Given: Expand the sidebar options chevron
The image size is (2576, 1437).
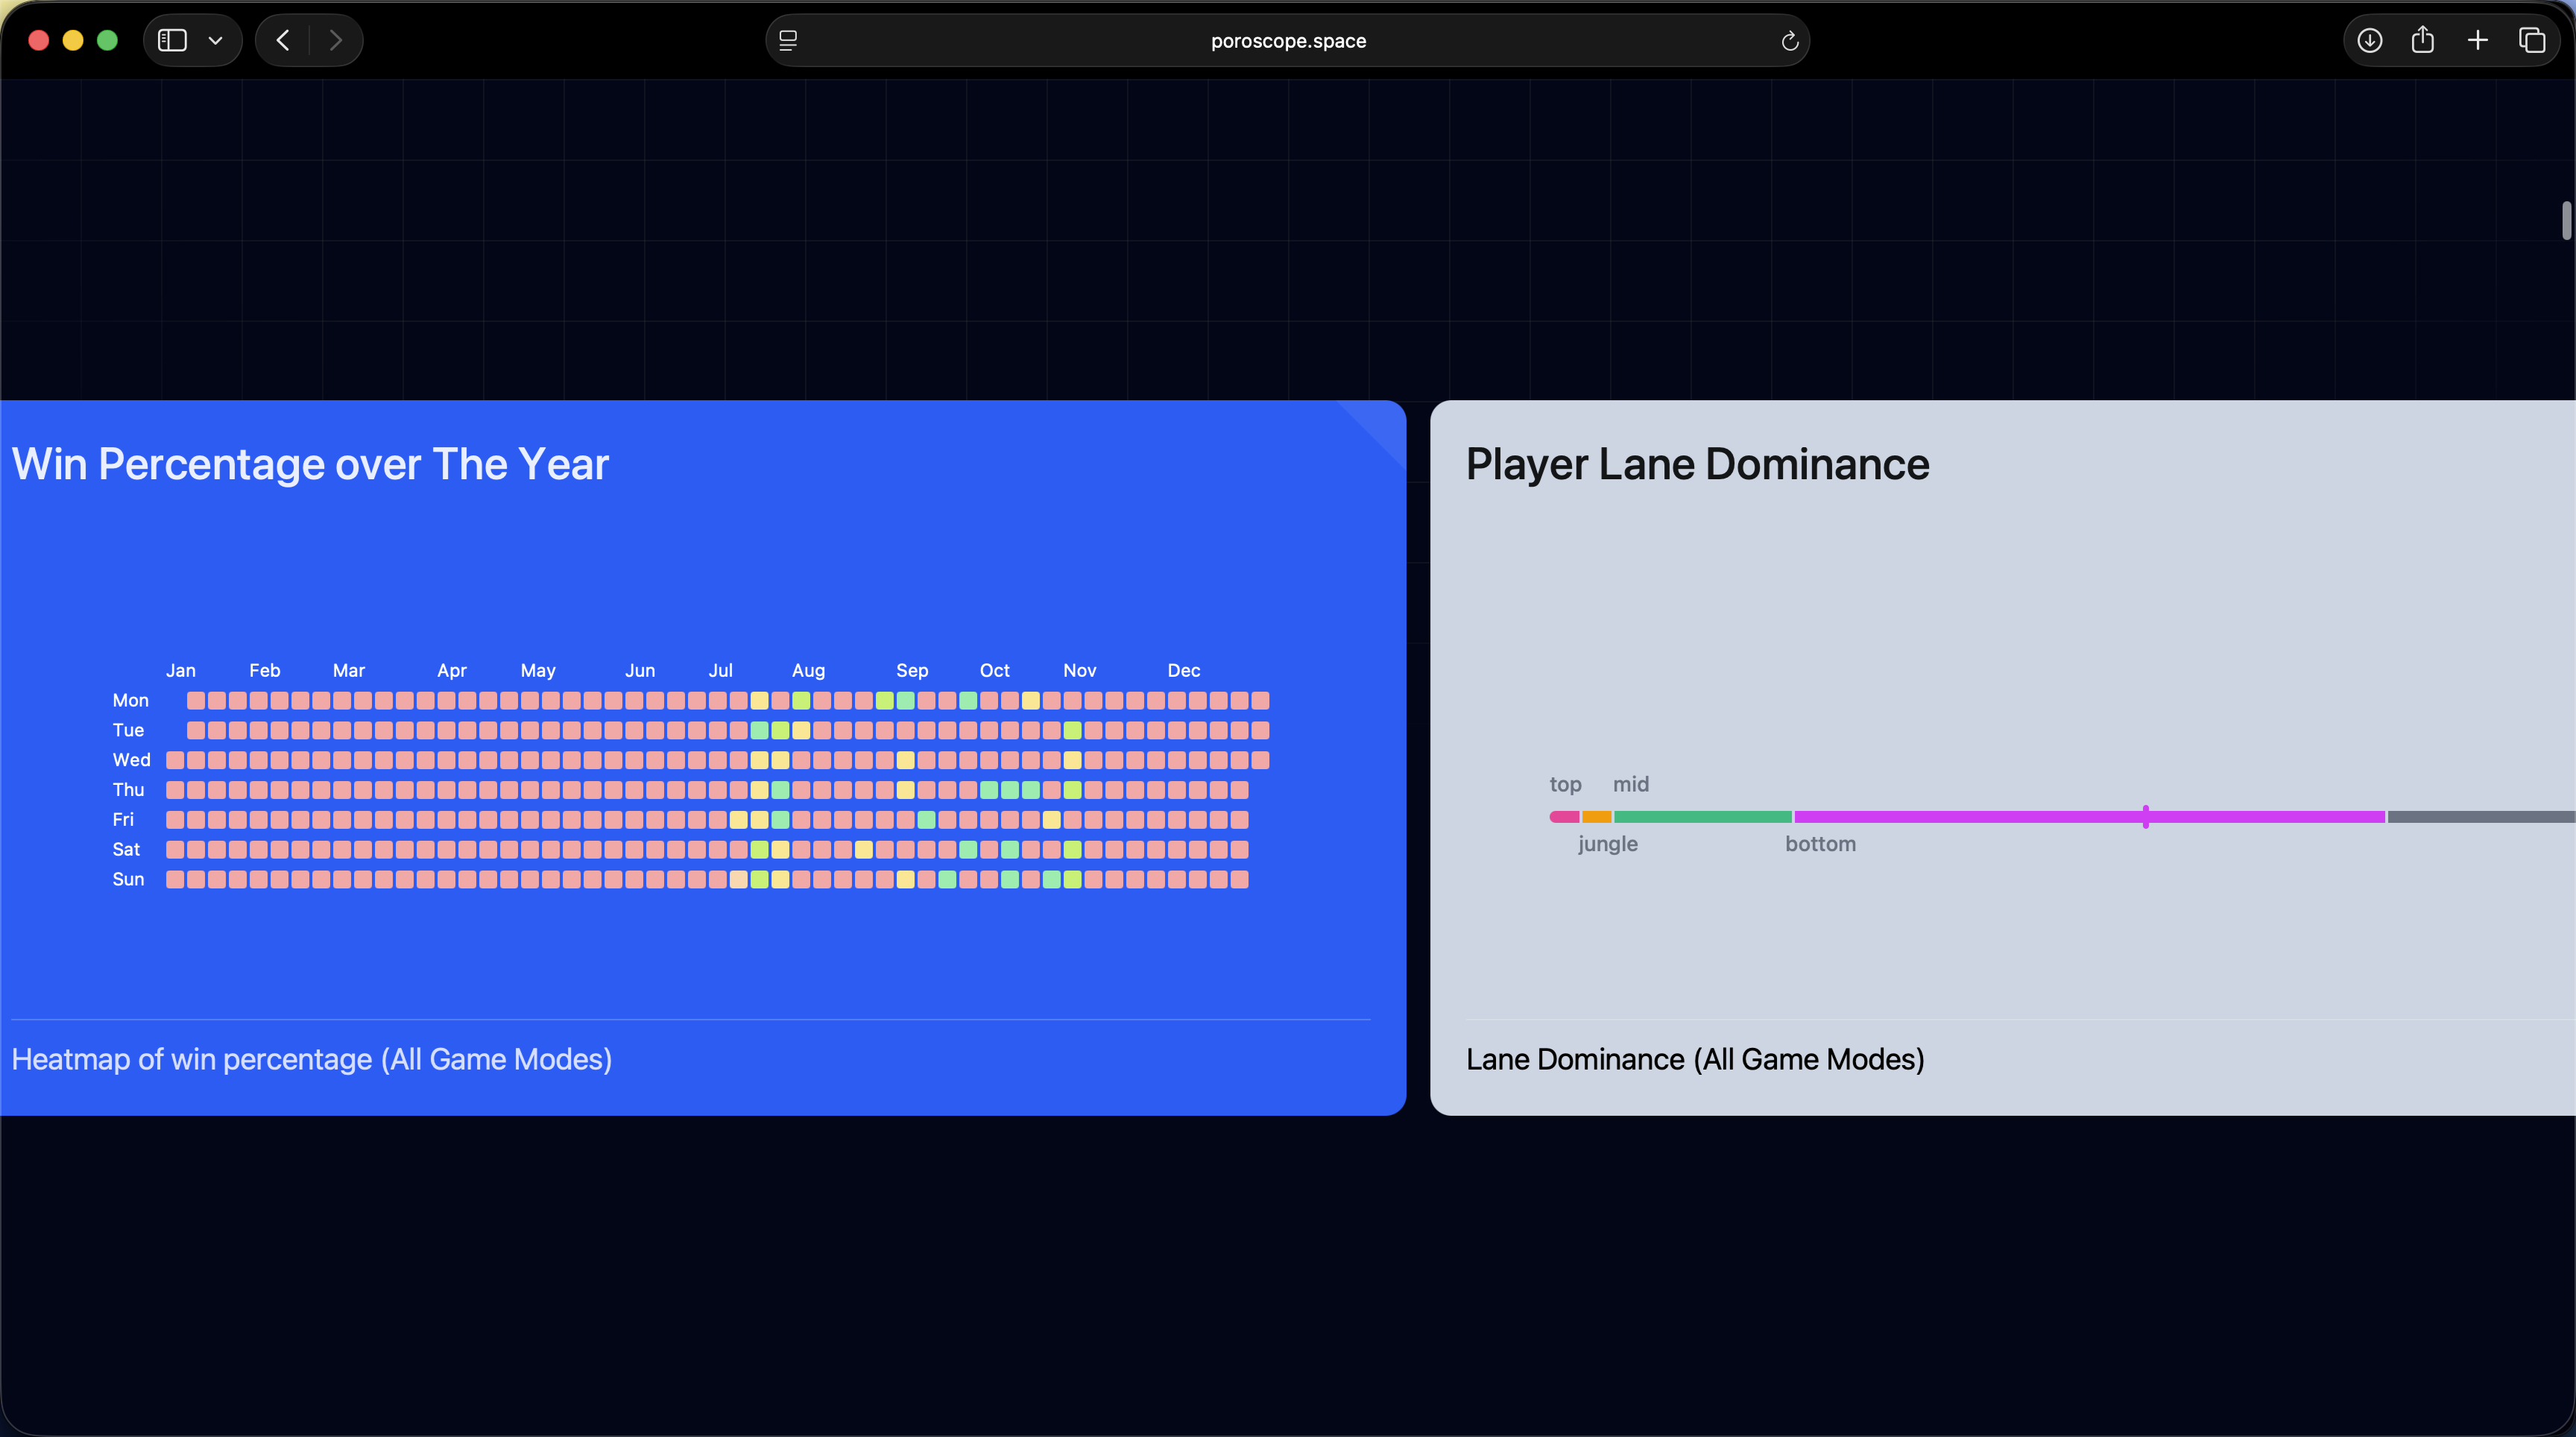Looking at the screenshot, I should pos(215,41).
